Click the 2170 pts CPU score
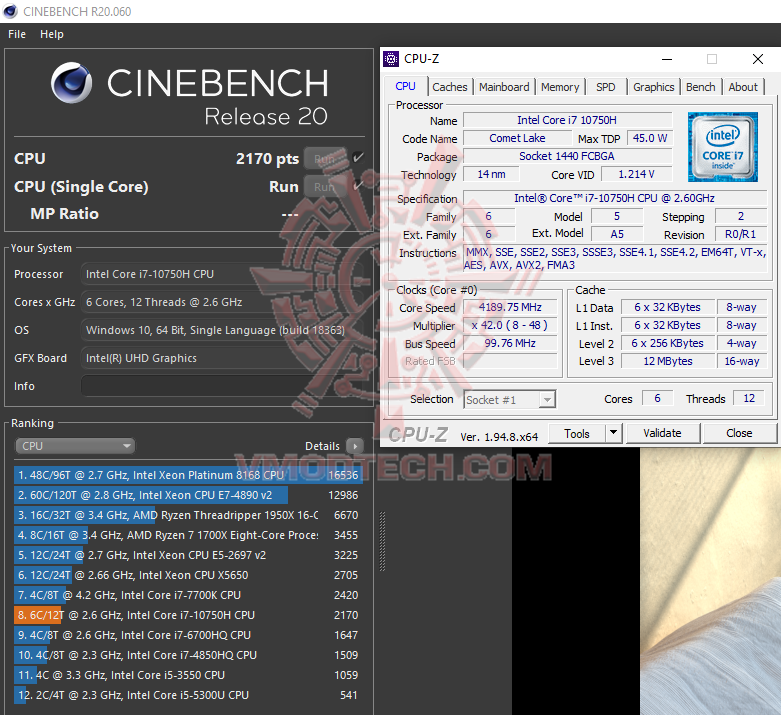This screenshot has width=781, height=715. coord(267,158)
